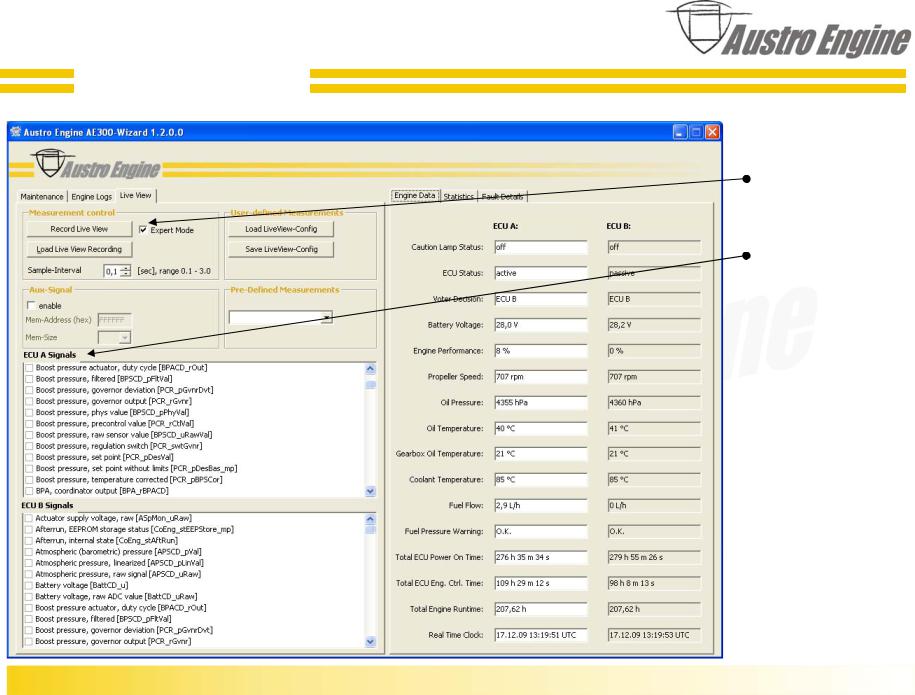The width and height of the screenshot is (915, 695).
Task: Check BPA, coordinator output in ECU A
Action: pos(29,491)
